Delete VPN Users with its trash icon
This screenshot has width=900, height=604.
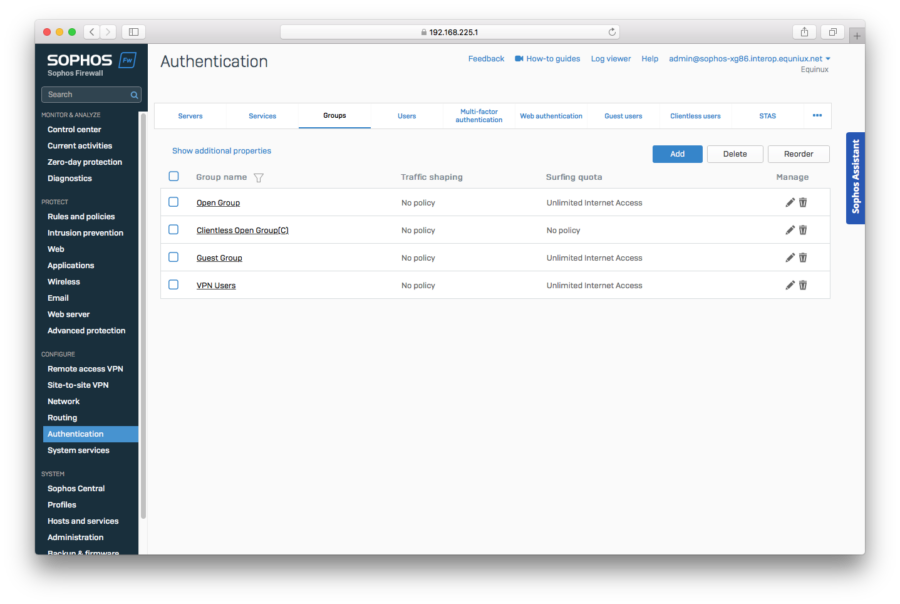click(803, 285)
